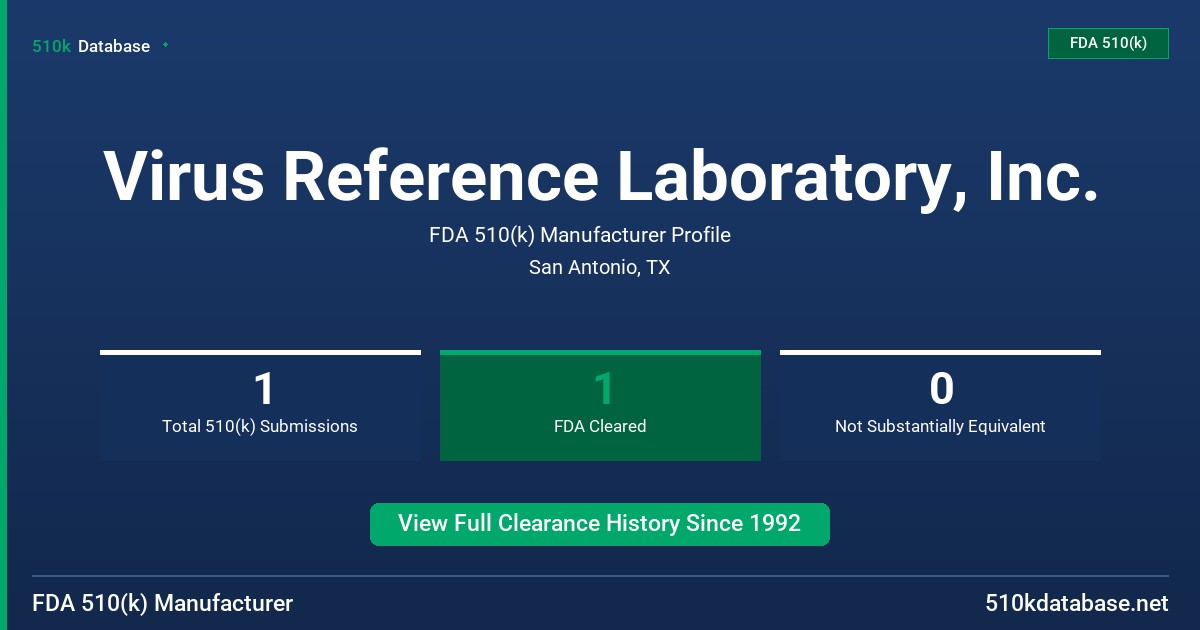Select the San Antonio, TX location text
This screenshot has height=630, width=1200.
pos(599,268)
